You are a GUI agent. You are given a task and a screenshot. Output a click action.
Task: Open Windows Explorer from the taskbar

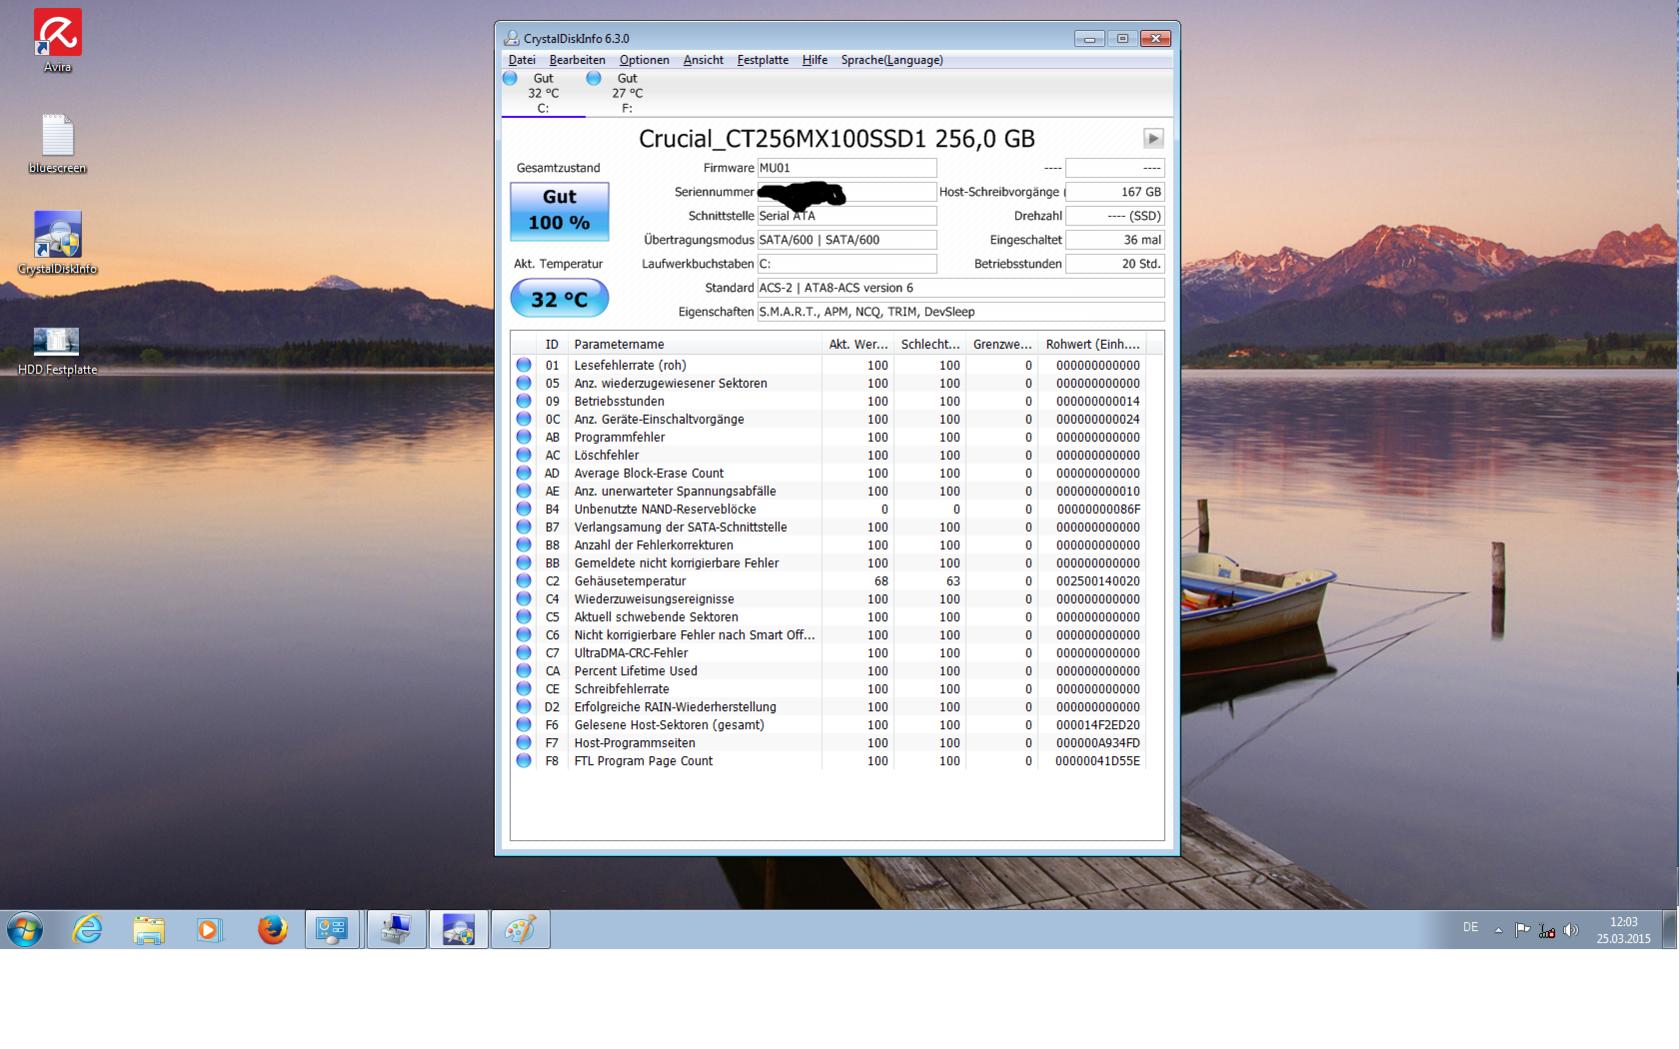pyautogui.click(x=149, y=930)
